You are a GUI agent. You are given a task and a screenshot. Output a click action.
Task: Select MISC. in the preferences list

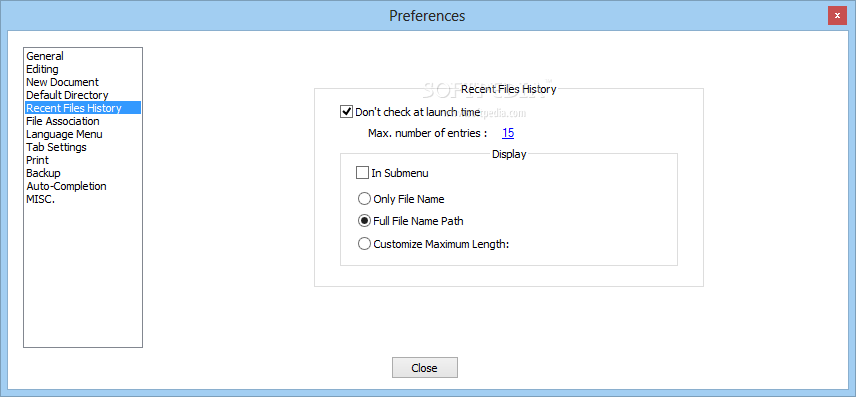(82, 199)
